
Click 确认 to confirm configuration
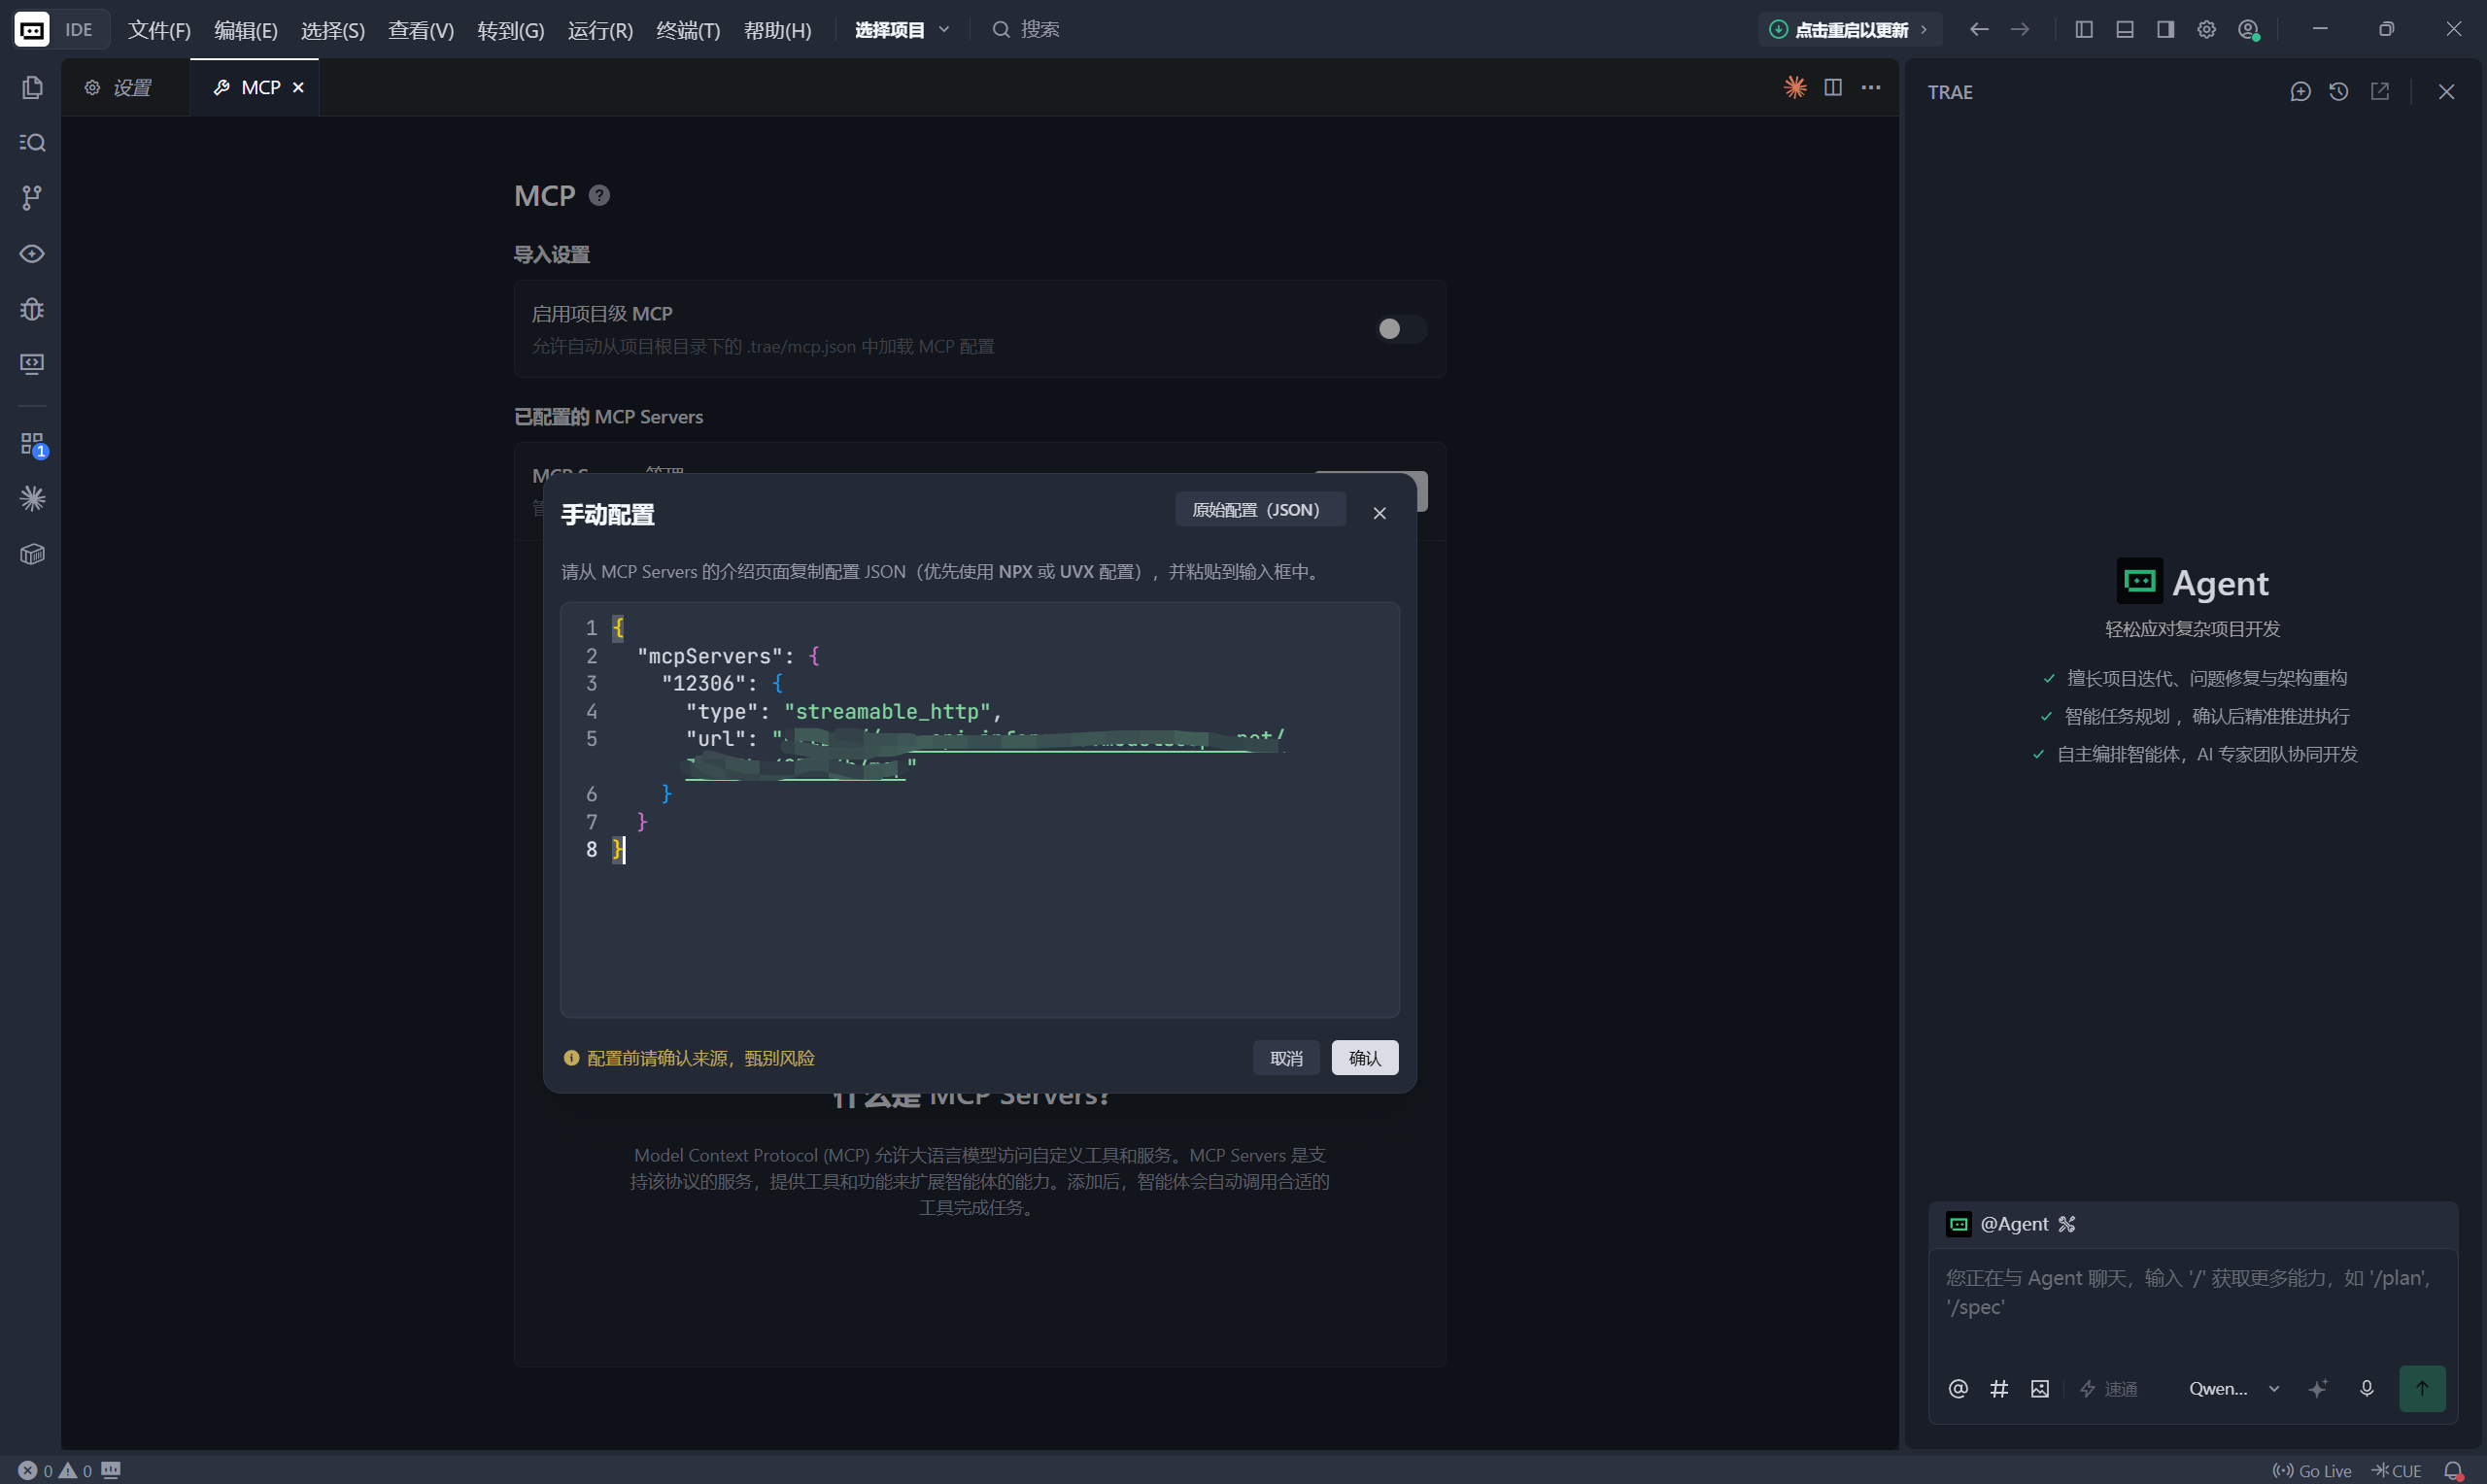point(1364,1058)
